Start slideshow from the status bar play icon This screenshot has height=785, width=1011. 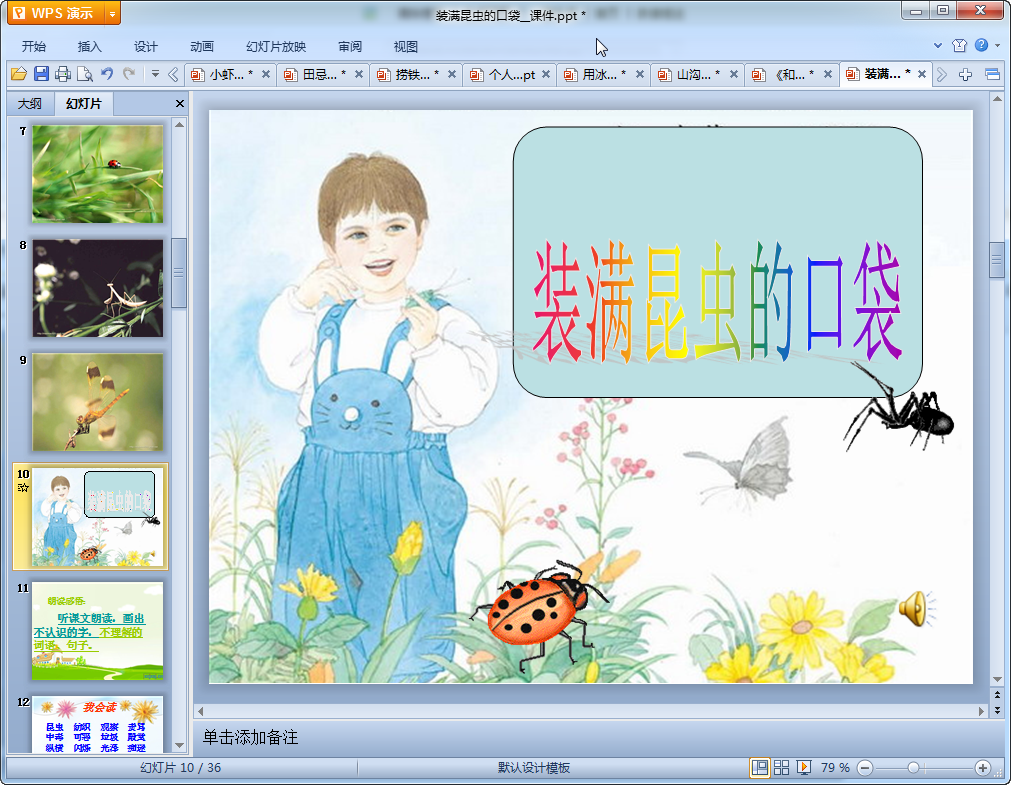coord(803,768)
